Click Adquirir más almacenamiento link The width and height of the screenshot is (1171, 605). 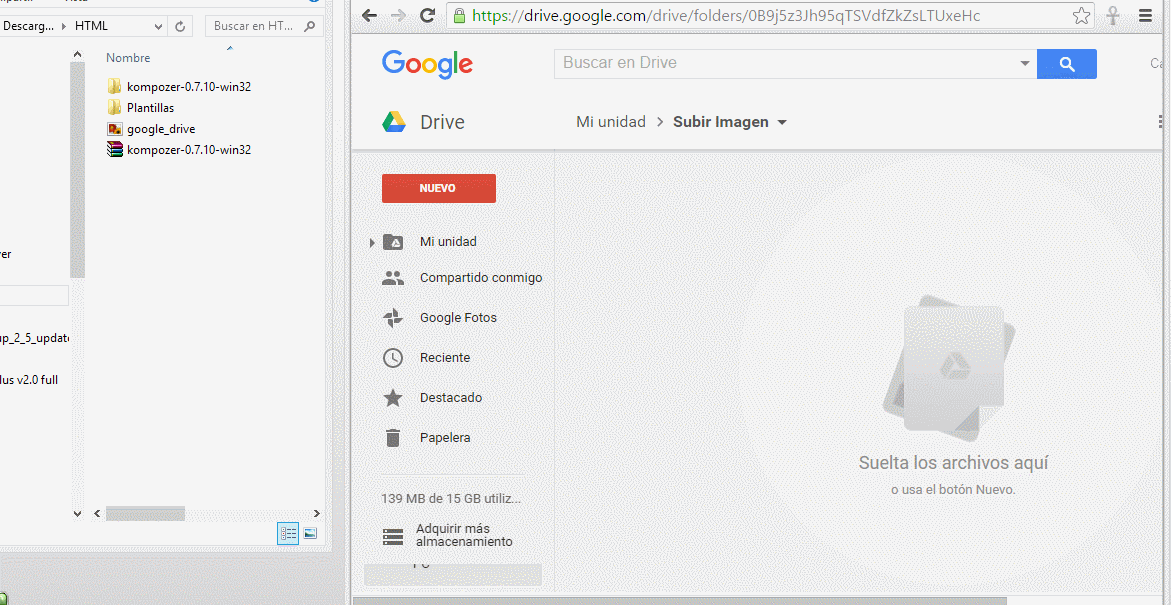tap(464, 536)
